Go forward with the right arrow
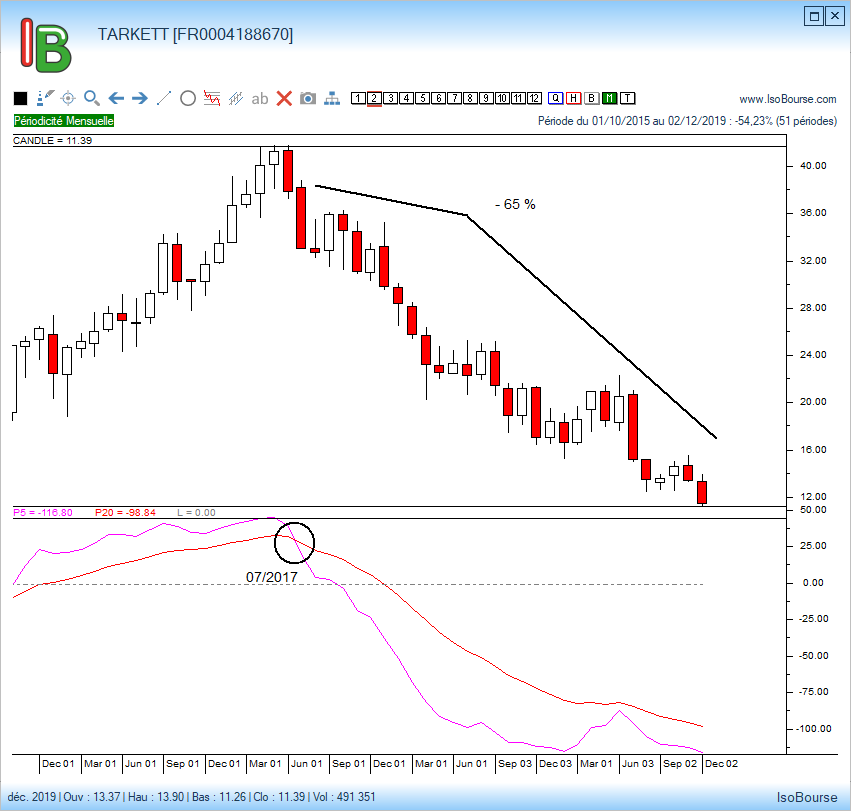851x811 pixels. tap(140, 98)
